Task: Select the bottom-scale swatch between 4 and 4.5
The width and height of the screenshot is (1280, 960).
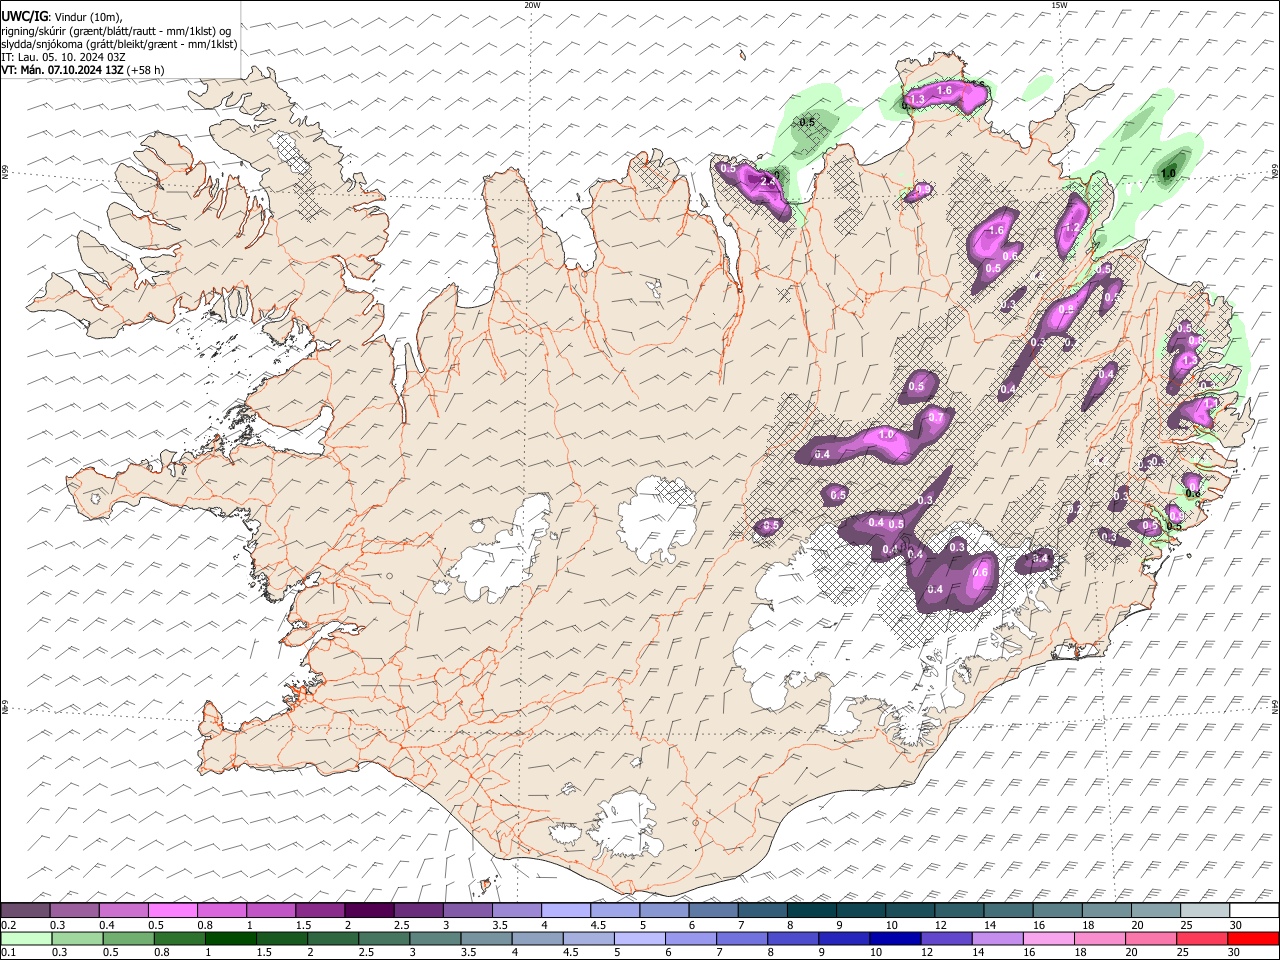Action: 536,938
